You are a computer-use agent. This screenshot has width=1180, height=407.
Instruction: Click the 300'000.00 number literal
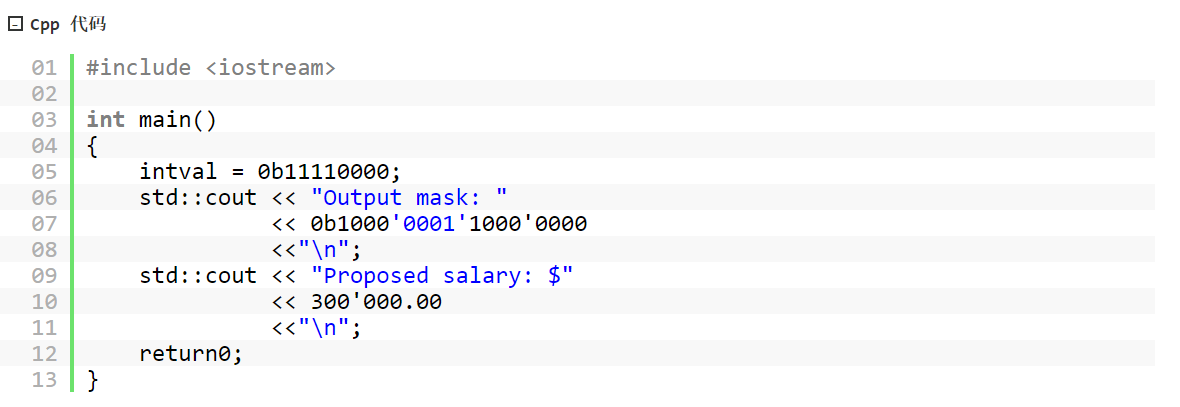coord(376,302)
